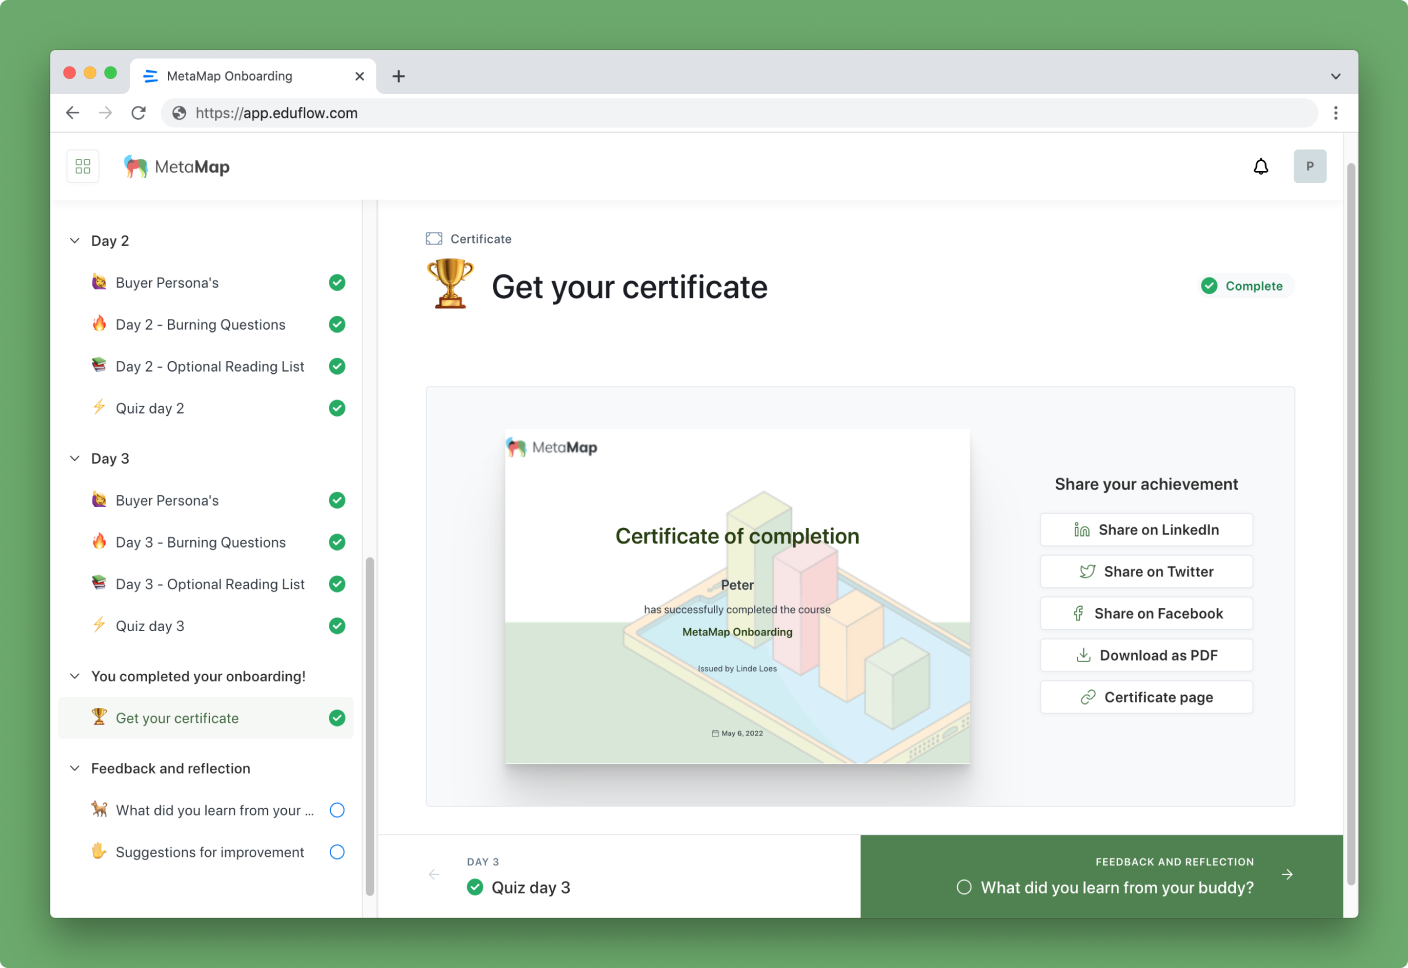
Task: Open Quiz day 3 in the sidebar
Action: click(206, 626)
